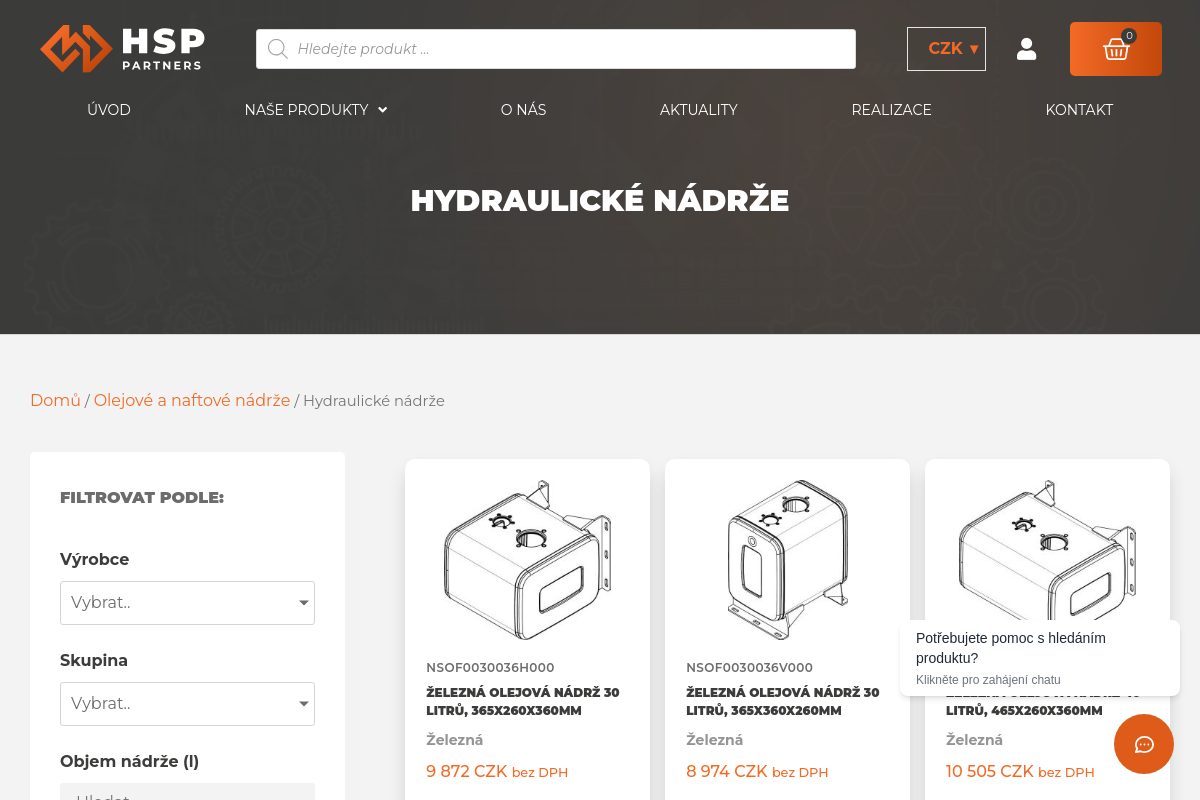Navigate to O nás page
Image resolution: width=1200 pixels, height=800 pixels.
pos(523,110)
